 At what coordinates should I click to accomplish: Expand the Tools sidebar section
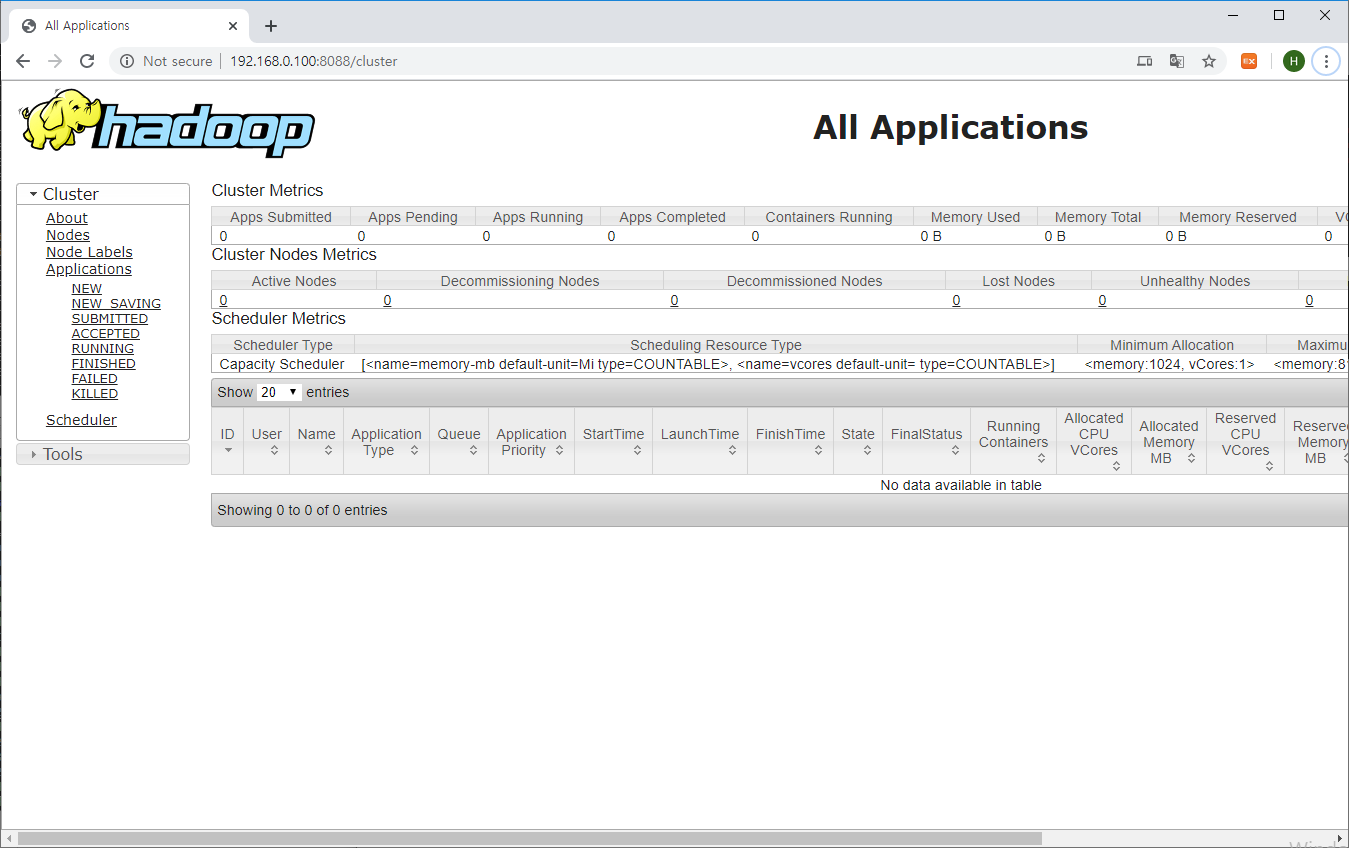[103, 454]
